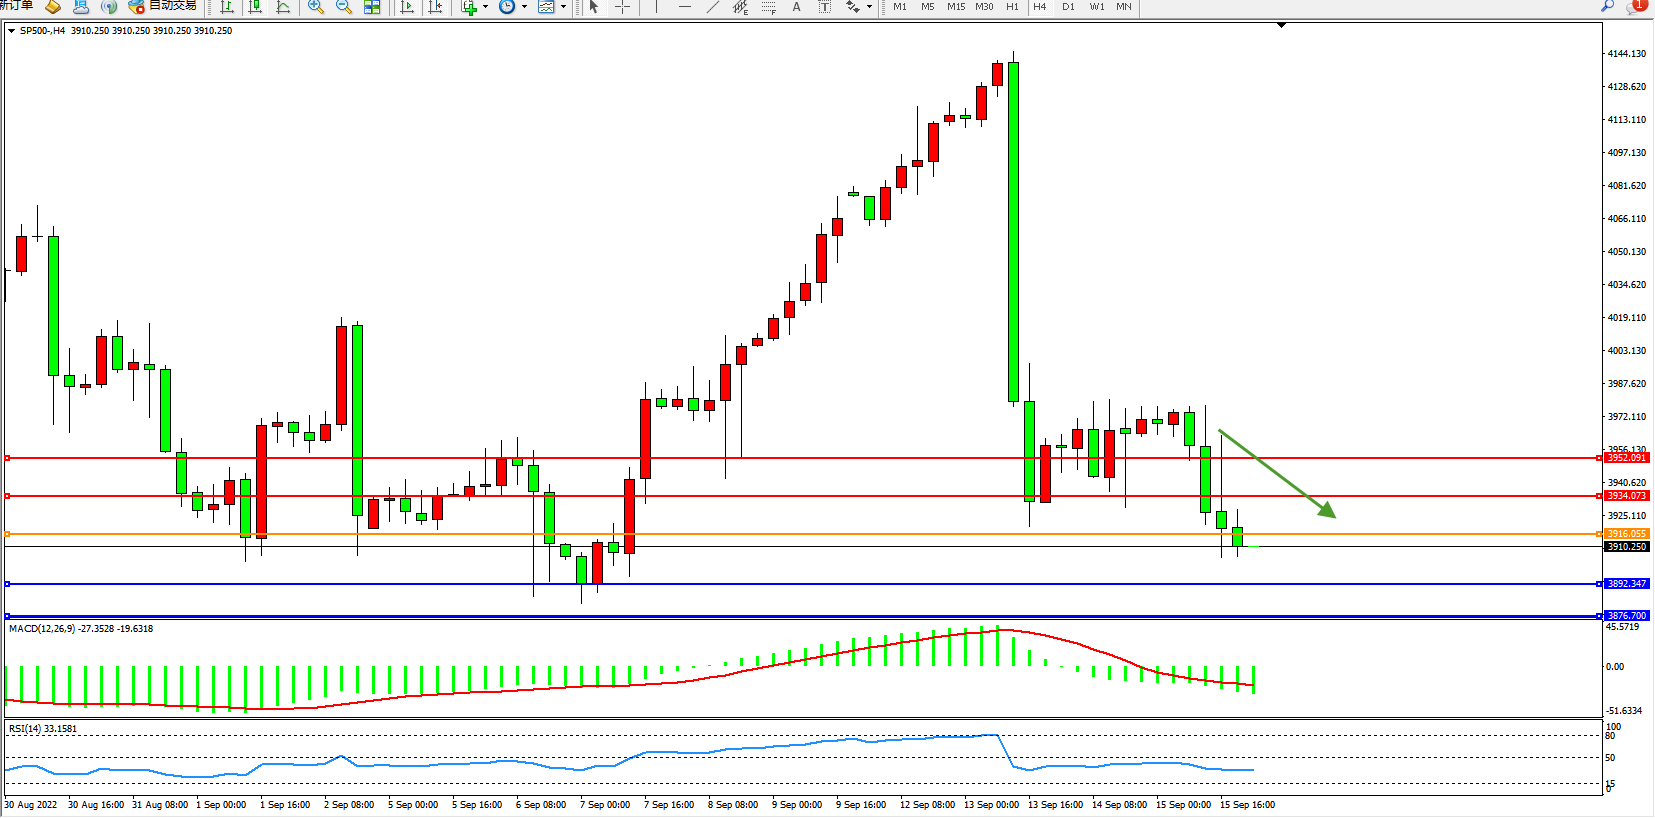
Task: Select the Crosshair tool
Action: click(622, 7)
